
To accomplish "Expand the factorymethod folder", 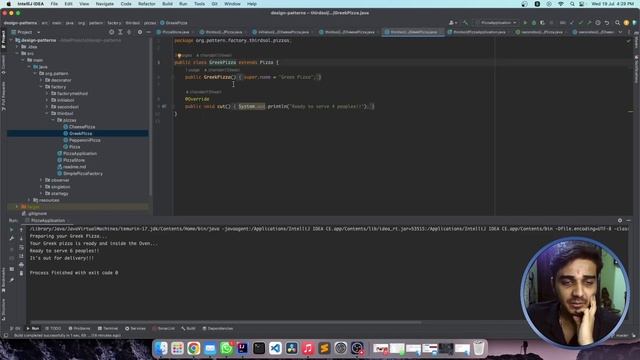I will (47, 93).
